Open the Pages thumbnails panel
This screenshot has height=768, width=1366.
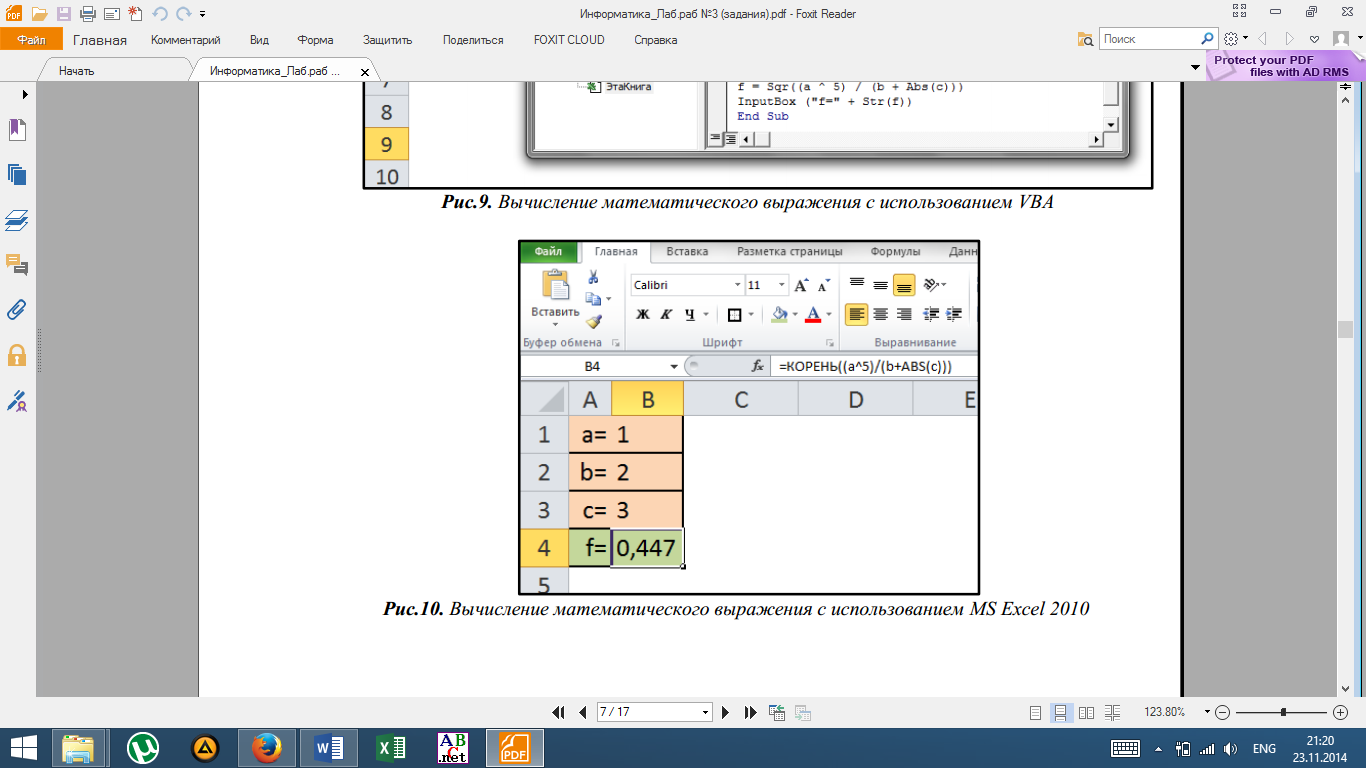17,175
